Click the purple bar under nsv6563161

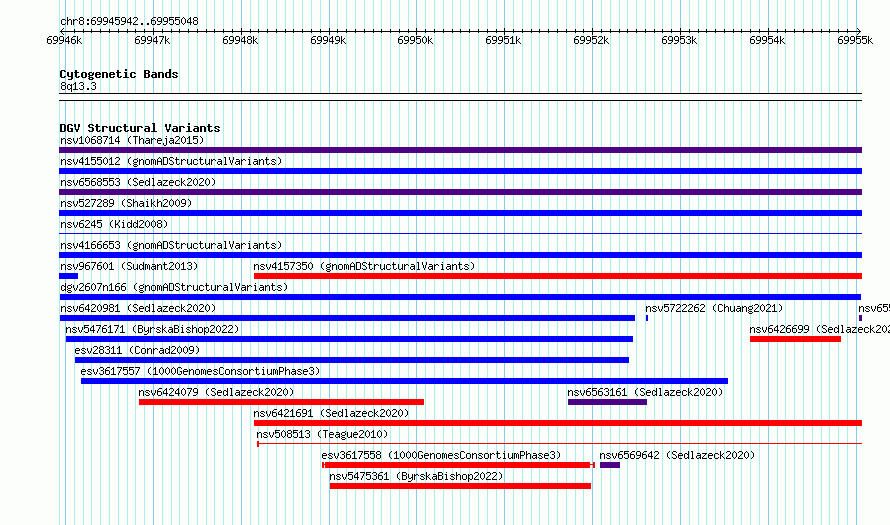[607, 402]
